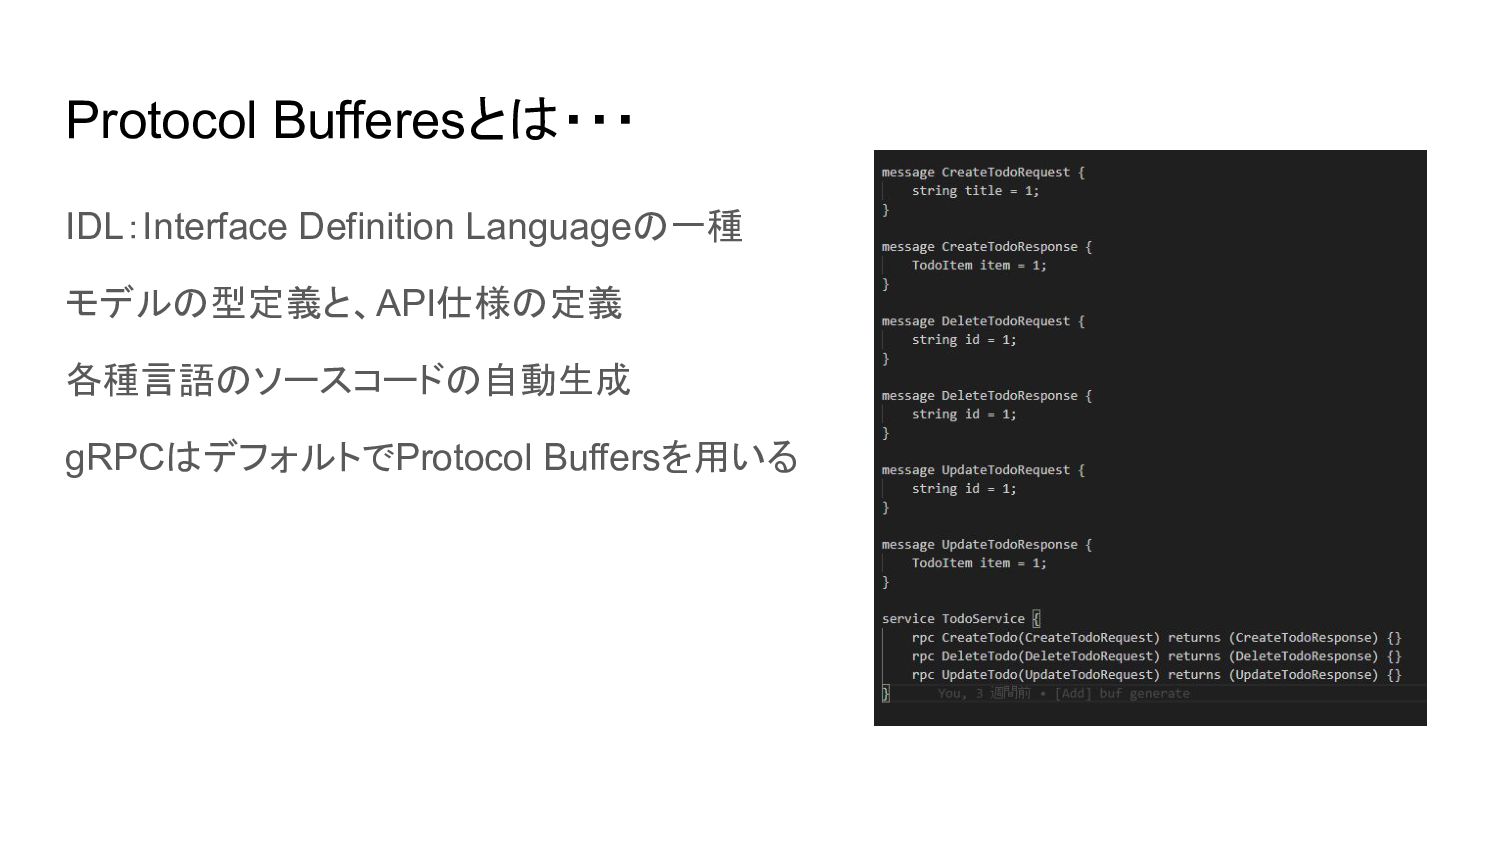1500x844 pixels.
Task: Click the protobuf code screenshot image
Action: coord(1150,438)
